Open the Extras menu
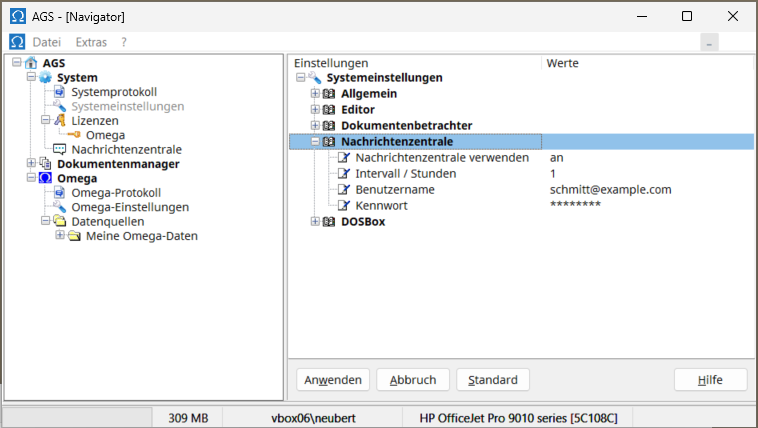 click(91, 42)
